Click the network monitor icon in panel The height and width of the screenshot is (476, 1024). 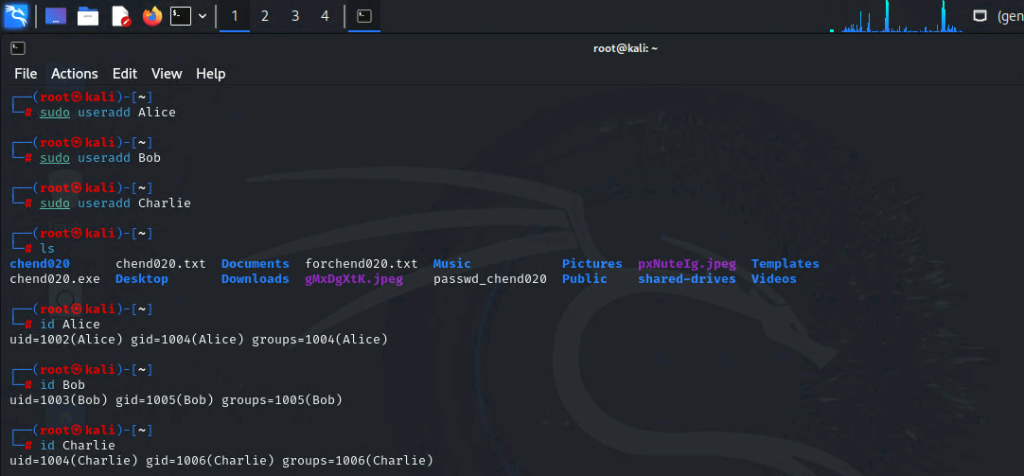[x=980, y=16]
